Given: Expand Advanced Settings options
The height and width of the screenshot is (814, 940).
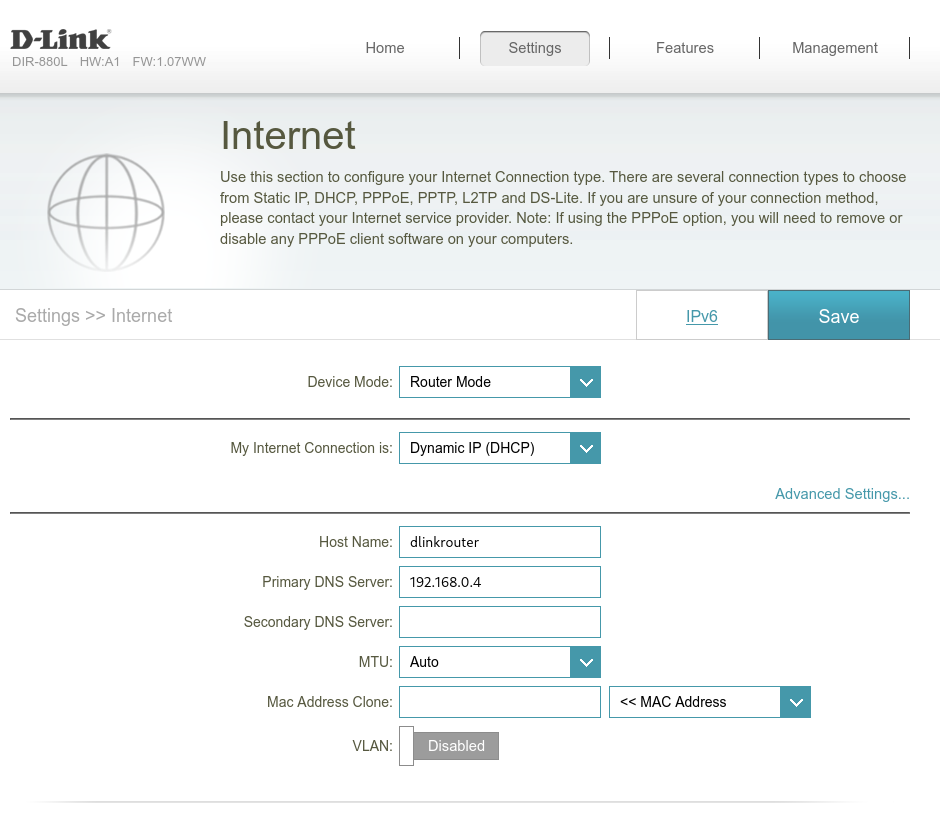Looking at the screenshot, I should 841,494.
